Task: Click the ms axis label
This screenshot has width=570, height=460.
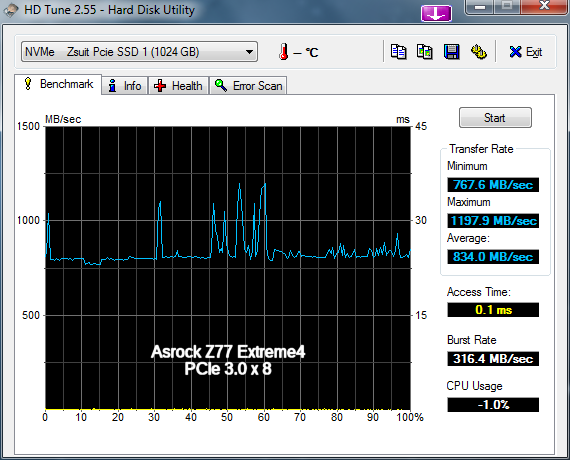Action: 403,119
